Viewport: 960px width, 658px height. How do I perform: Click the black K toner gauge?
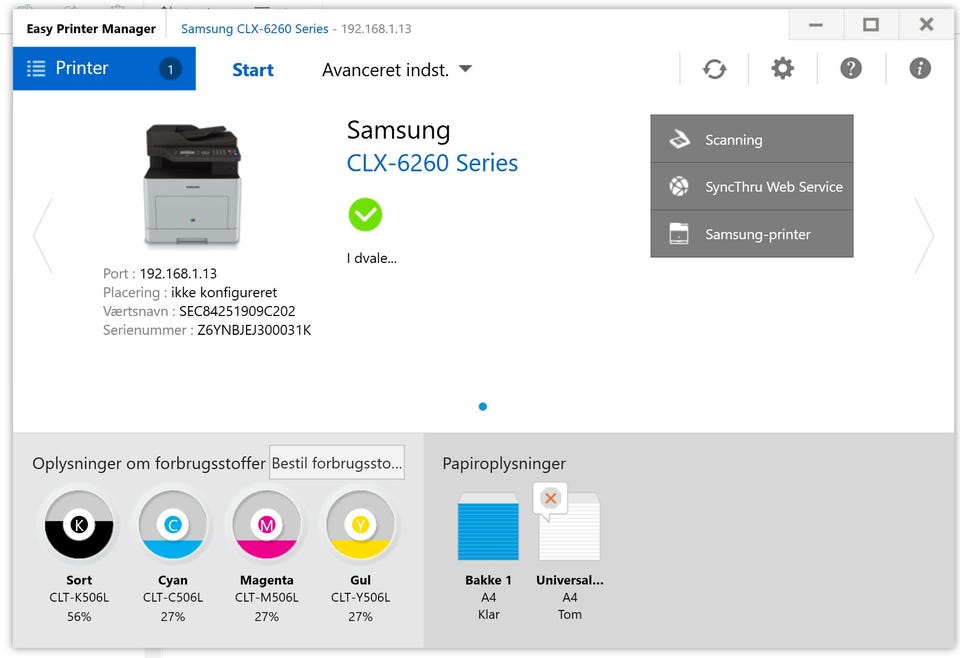coord(79,525)
